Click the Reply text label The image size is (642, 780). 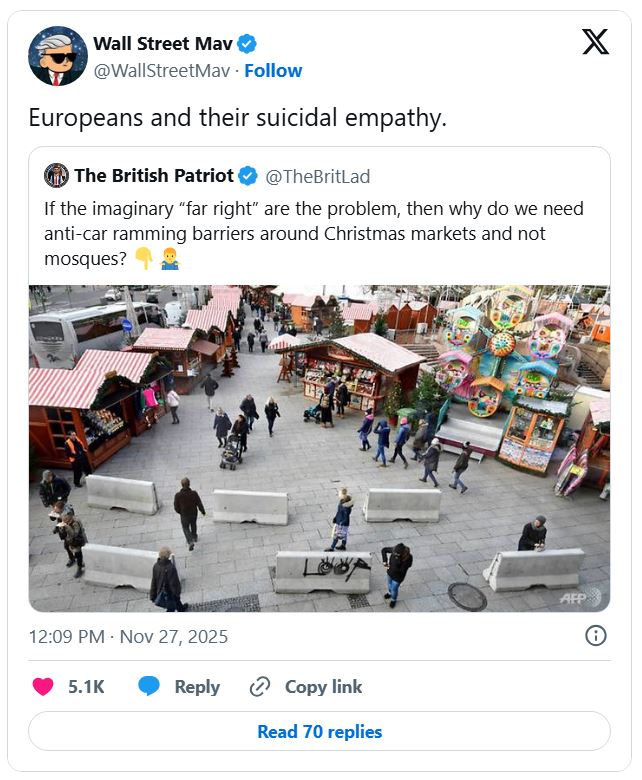pyautogui.click(x=197, y=687)
